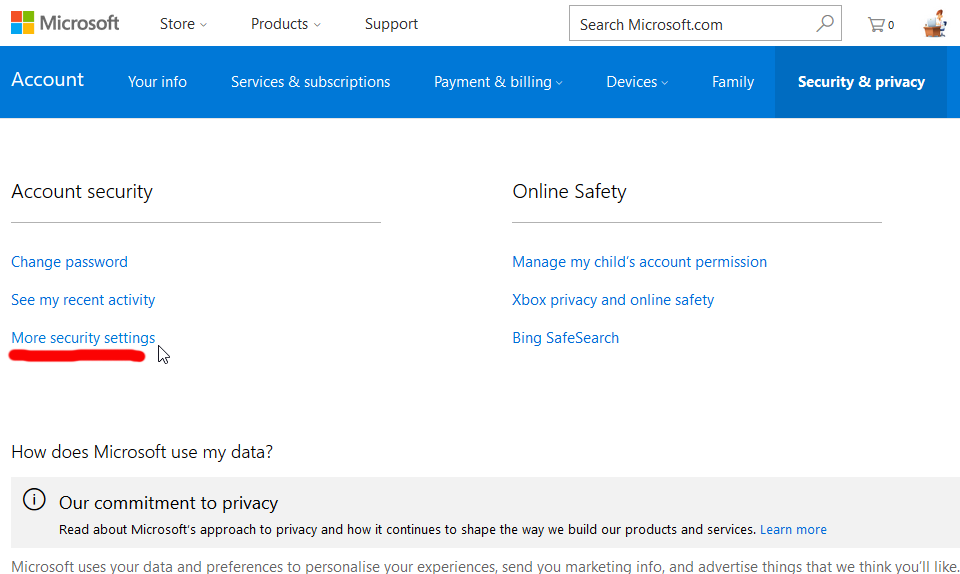This screenshot has width=960, height=574.
Task: Click the search magnifier icon
Action: [825, 24]
